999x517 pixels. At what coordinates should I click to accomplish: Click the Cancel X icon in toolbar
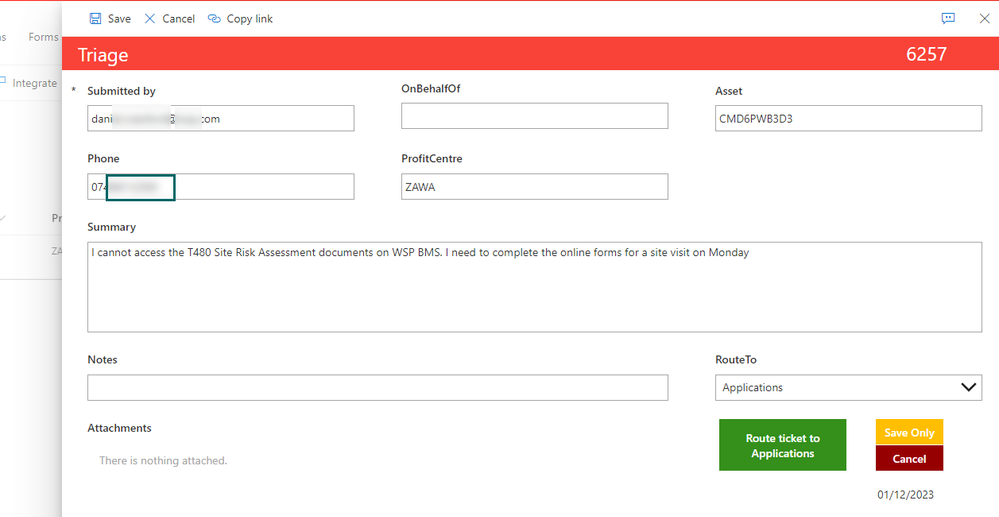[150, 18]
